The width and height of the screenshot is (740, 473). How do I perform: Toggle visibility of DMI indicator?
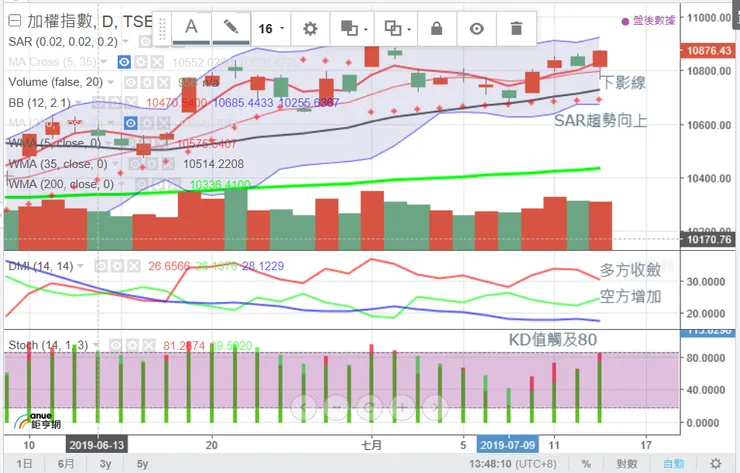(101, 266)
